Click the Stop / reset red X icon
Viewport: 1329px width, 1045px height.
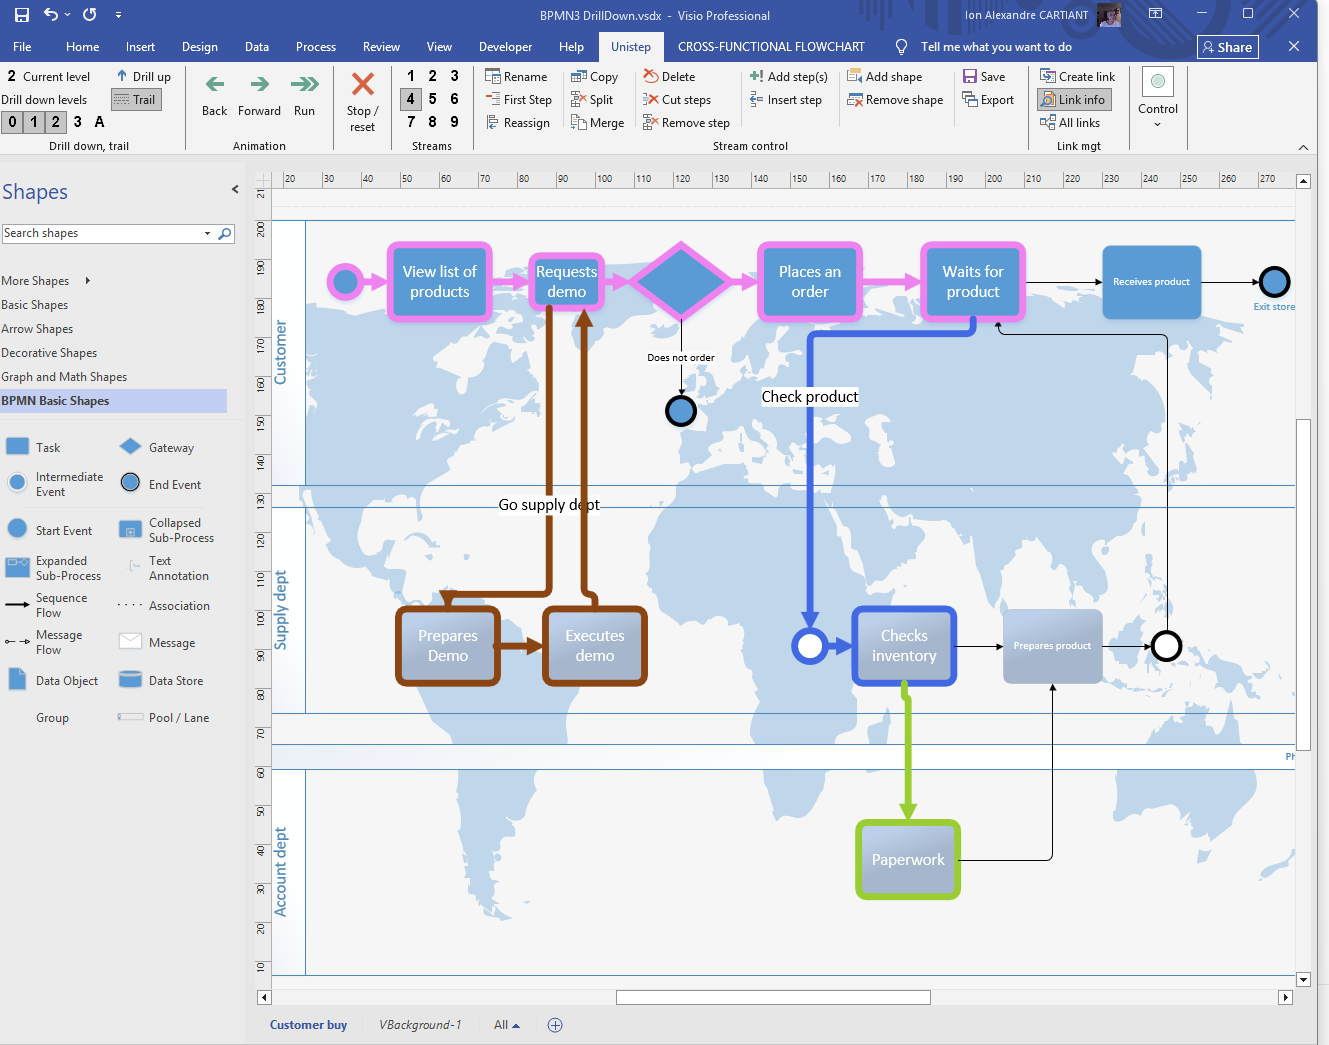coord(362,84)
